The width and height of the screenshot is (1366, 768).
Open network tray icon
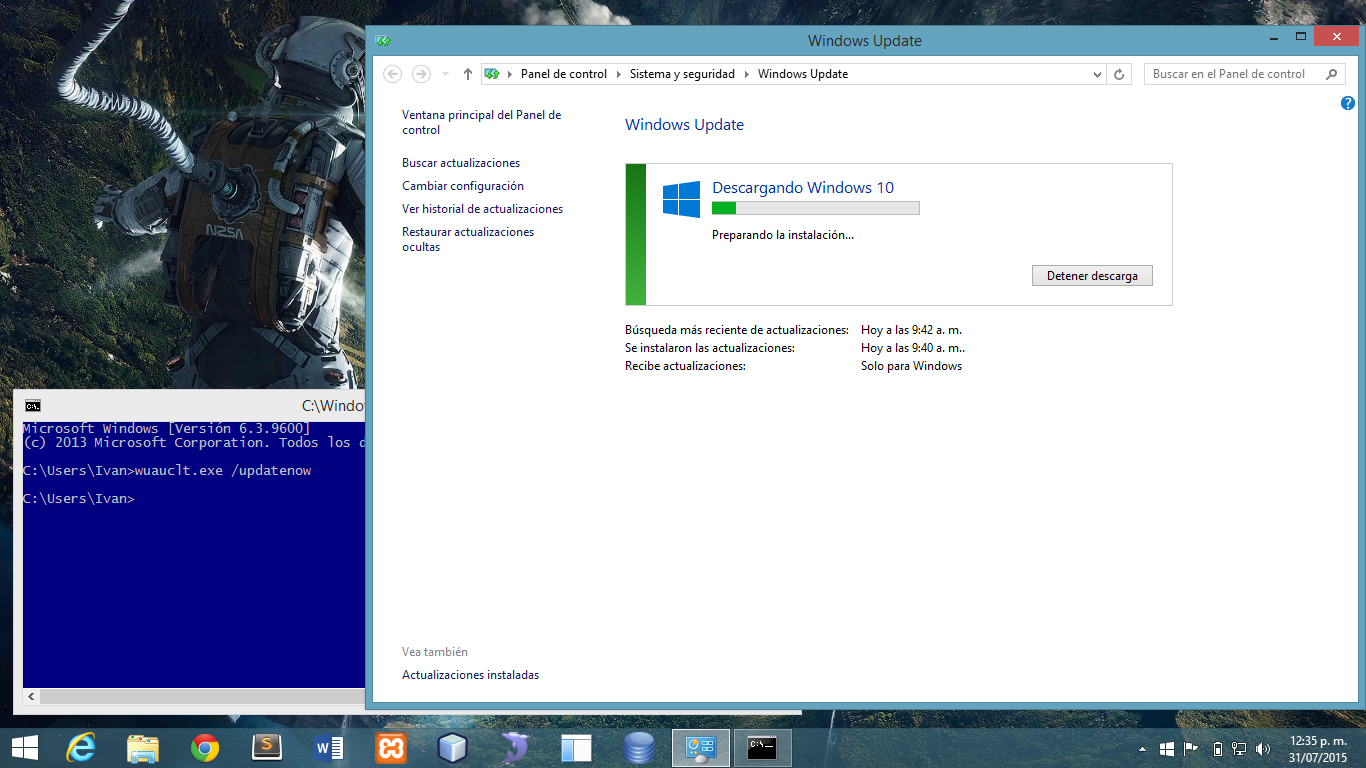pos(1239,748)
